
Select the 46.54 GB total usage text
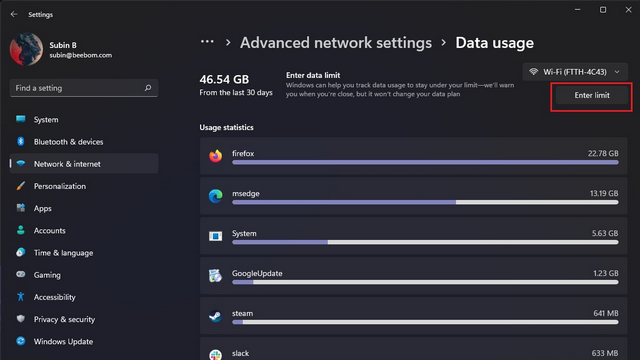coord(224,79)
